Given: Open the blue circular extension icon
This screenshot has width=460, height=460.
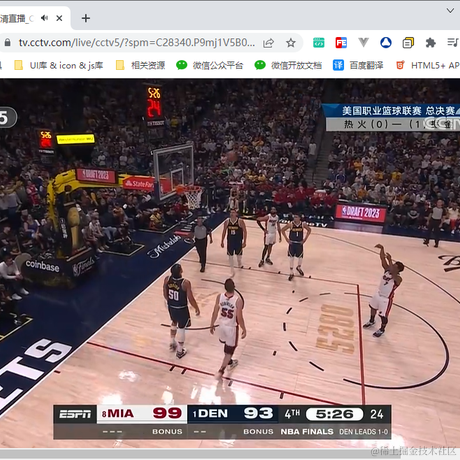Looking at the screenshot, I should (386, 43).
